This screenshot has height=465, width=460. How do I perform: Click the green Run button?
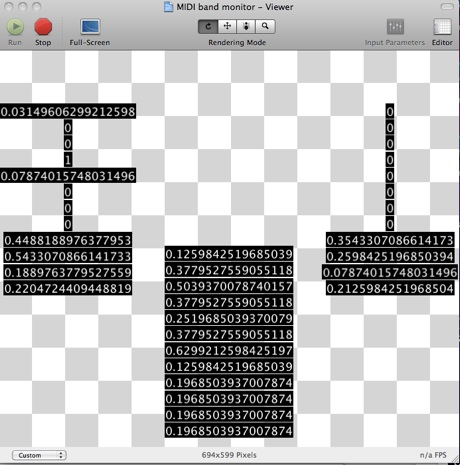15,27
